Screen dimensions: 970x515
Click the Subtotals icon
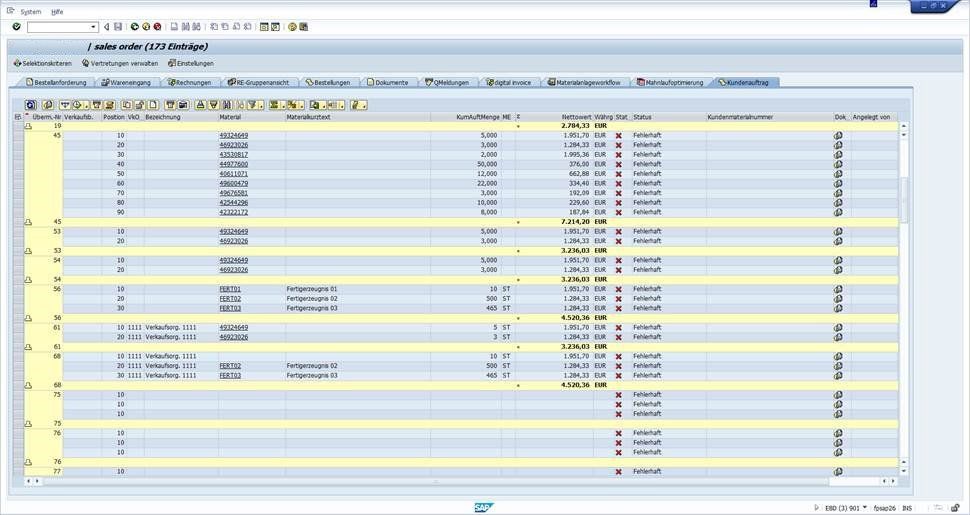point(293,105)
